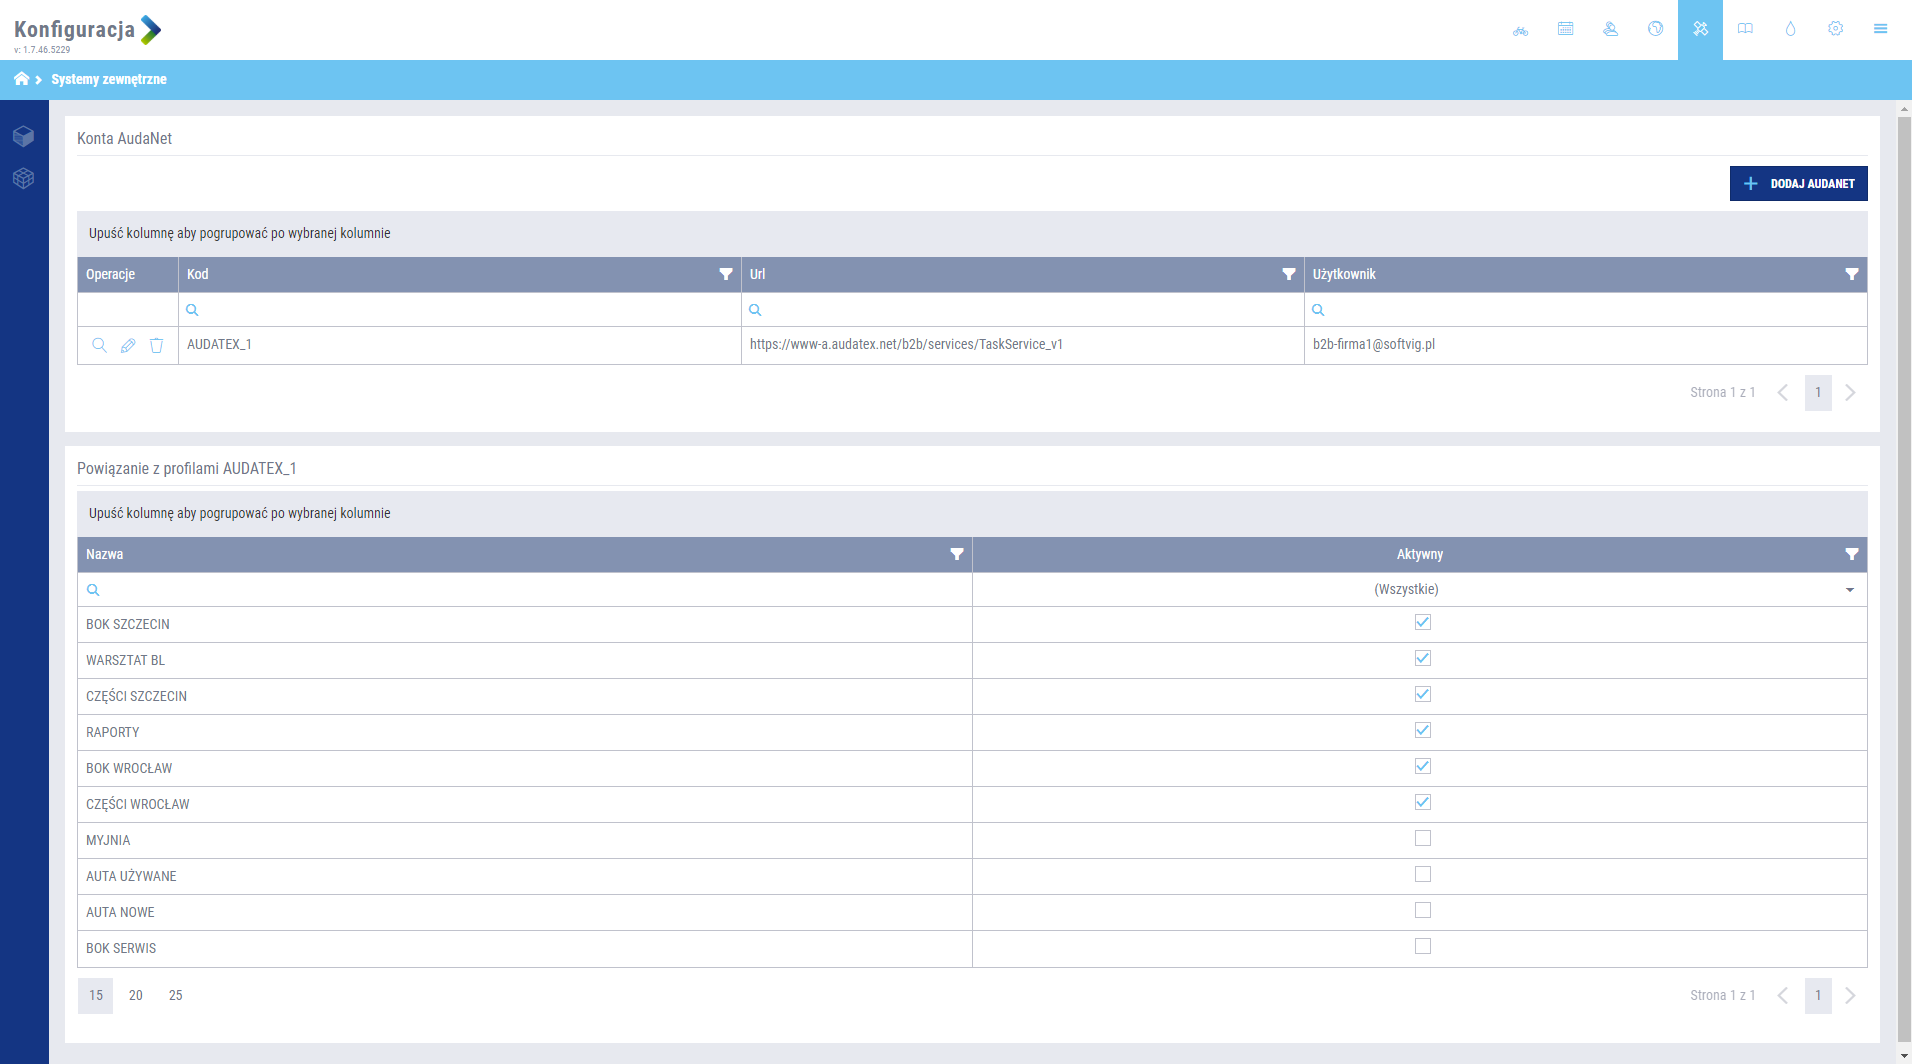Click the pencil edit icon for AUDATEX_1
Screen dimensions: 1912x1064
(x=128, y=345)
